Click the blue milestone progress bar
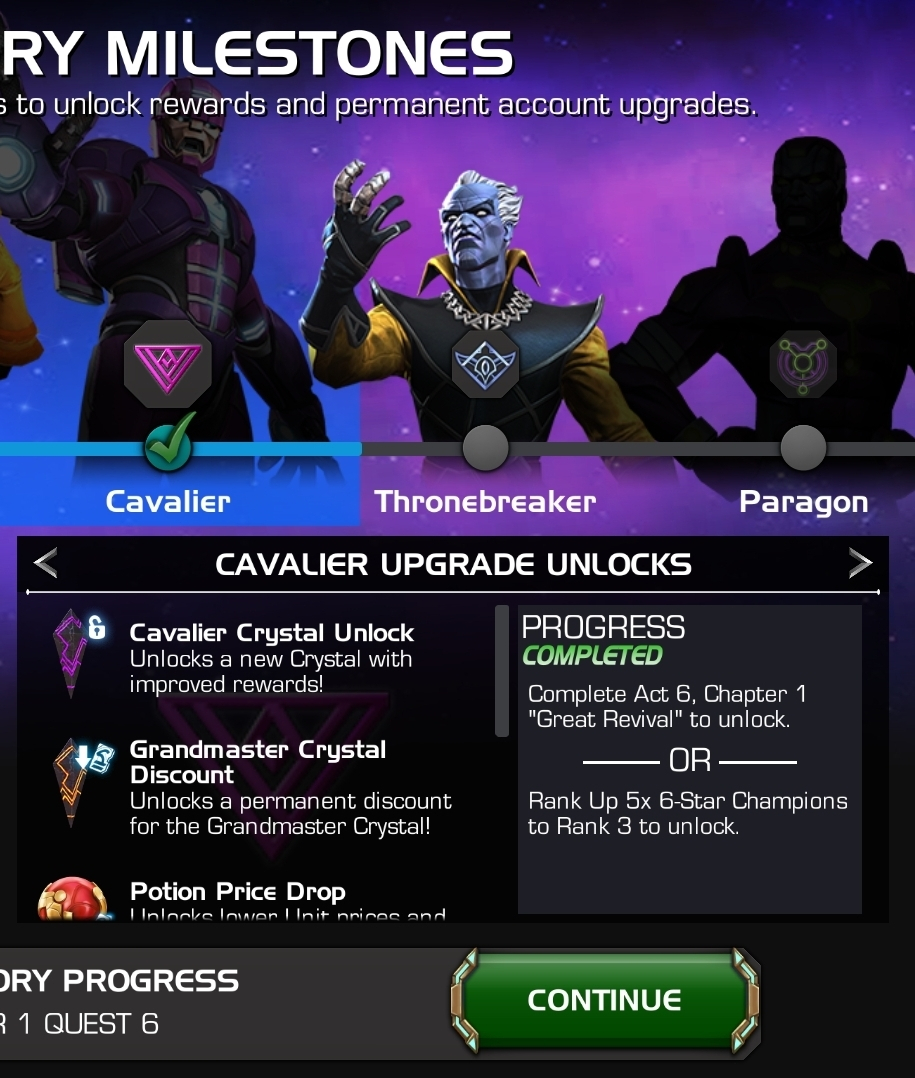915x1078 pixels. tap(181, 449)
